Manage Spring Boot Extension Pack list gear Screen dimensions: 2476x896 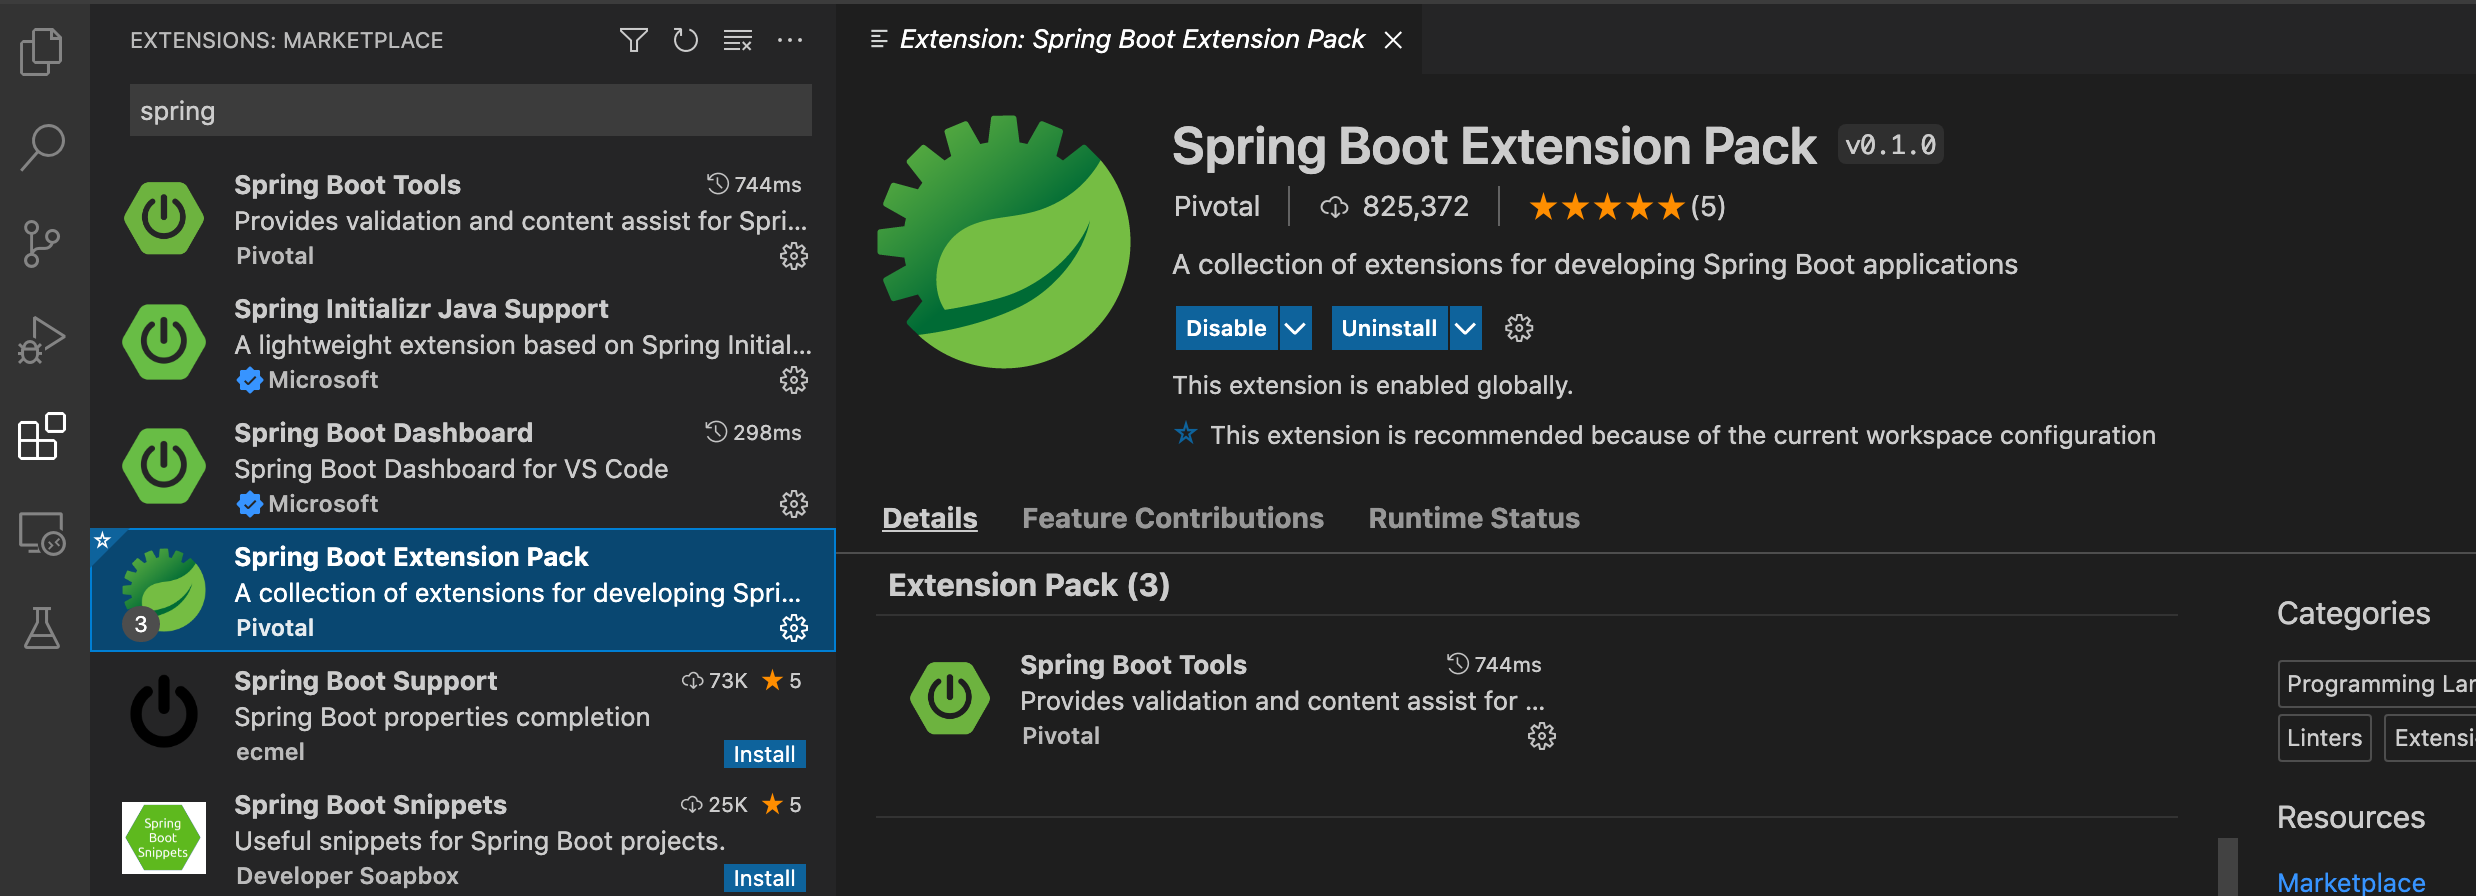(794, 628)
